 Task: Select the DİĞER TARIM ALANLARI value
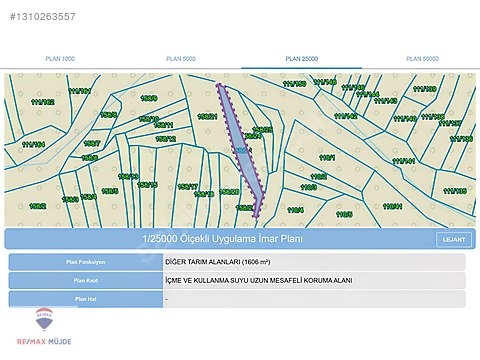pyautogui.click(x=218, y=262)
